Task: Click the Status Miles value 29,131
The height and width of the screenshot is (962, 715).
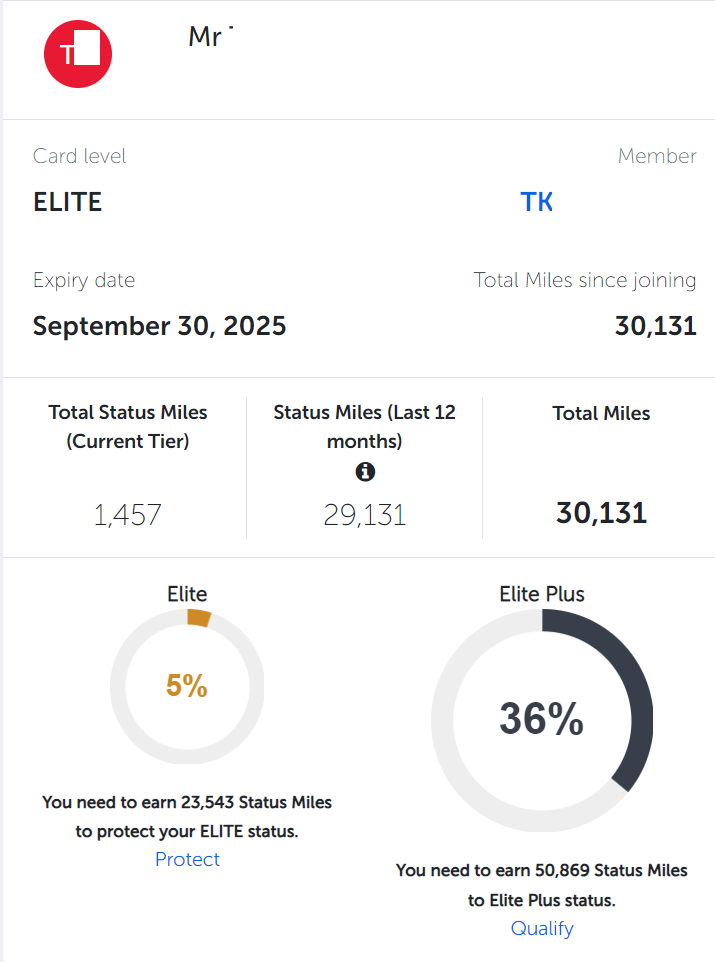Action: pos(365,515)
